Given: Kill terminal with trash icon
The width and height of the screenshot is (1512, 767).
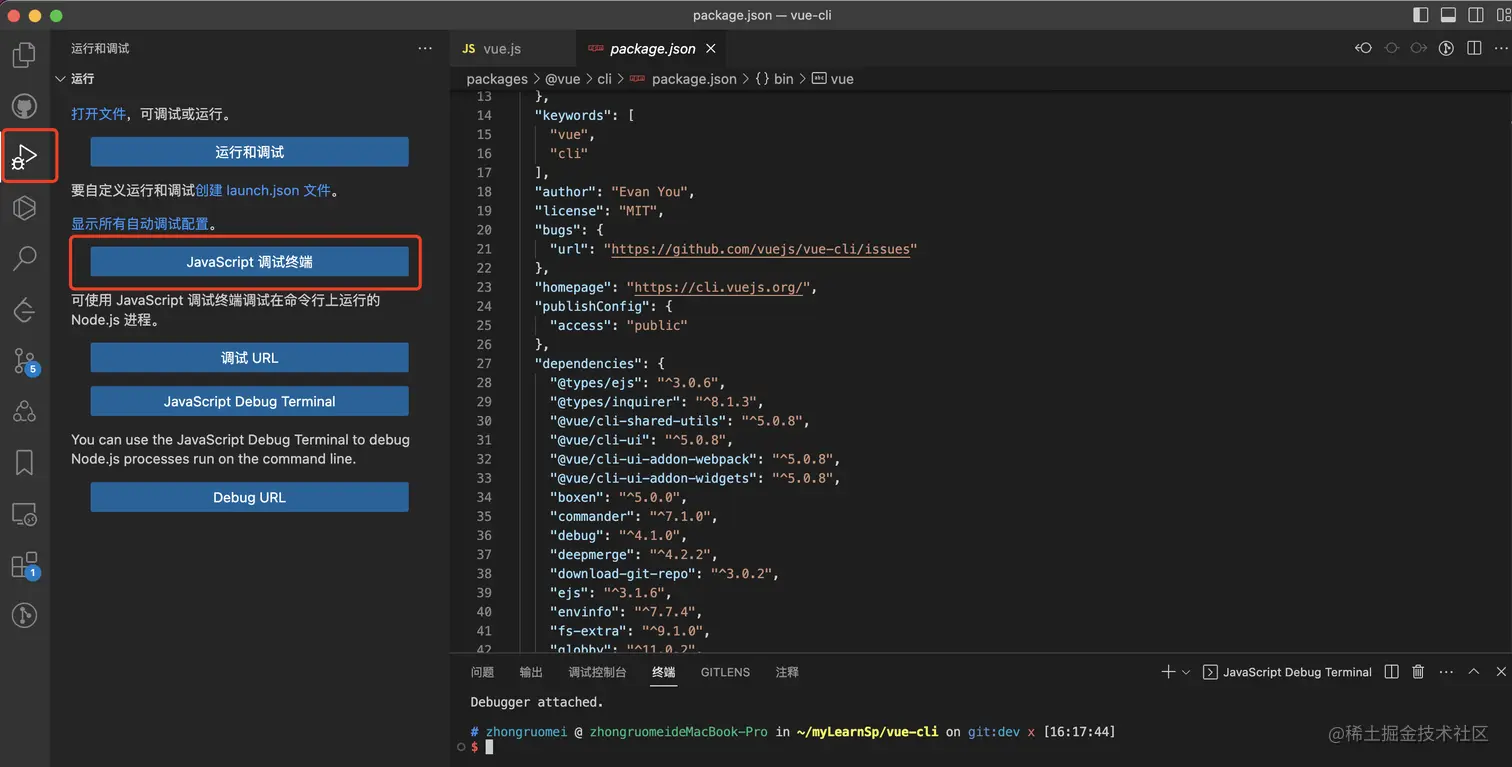Looking at the screenshot, I should point(1418,672).
